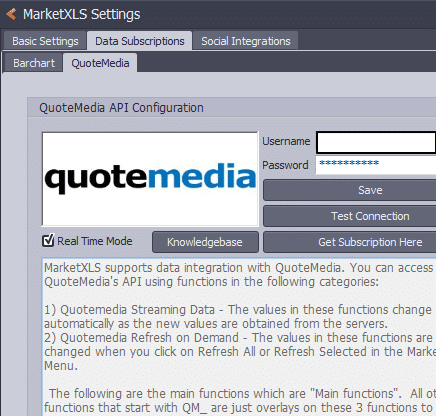
Task: Select the Barchart sub-tab
Action: coord(34,63)
